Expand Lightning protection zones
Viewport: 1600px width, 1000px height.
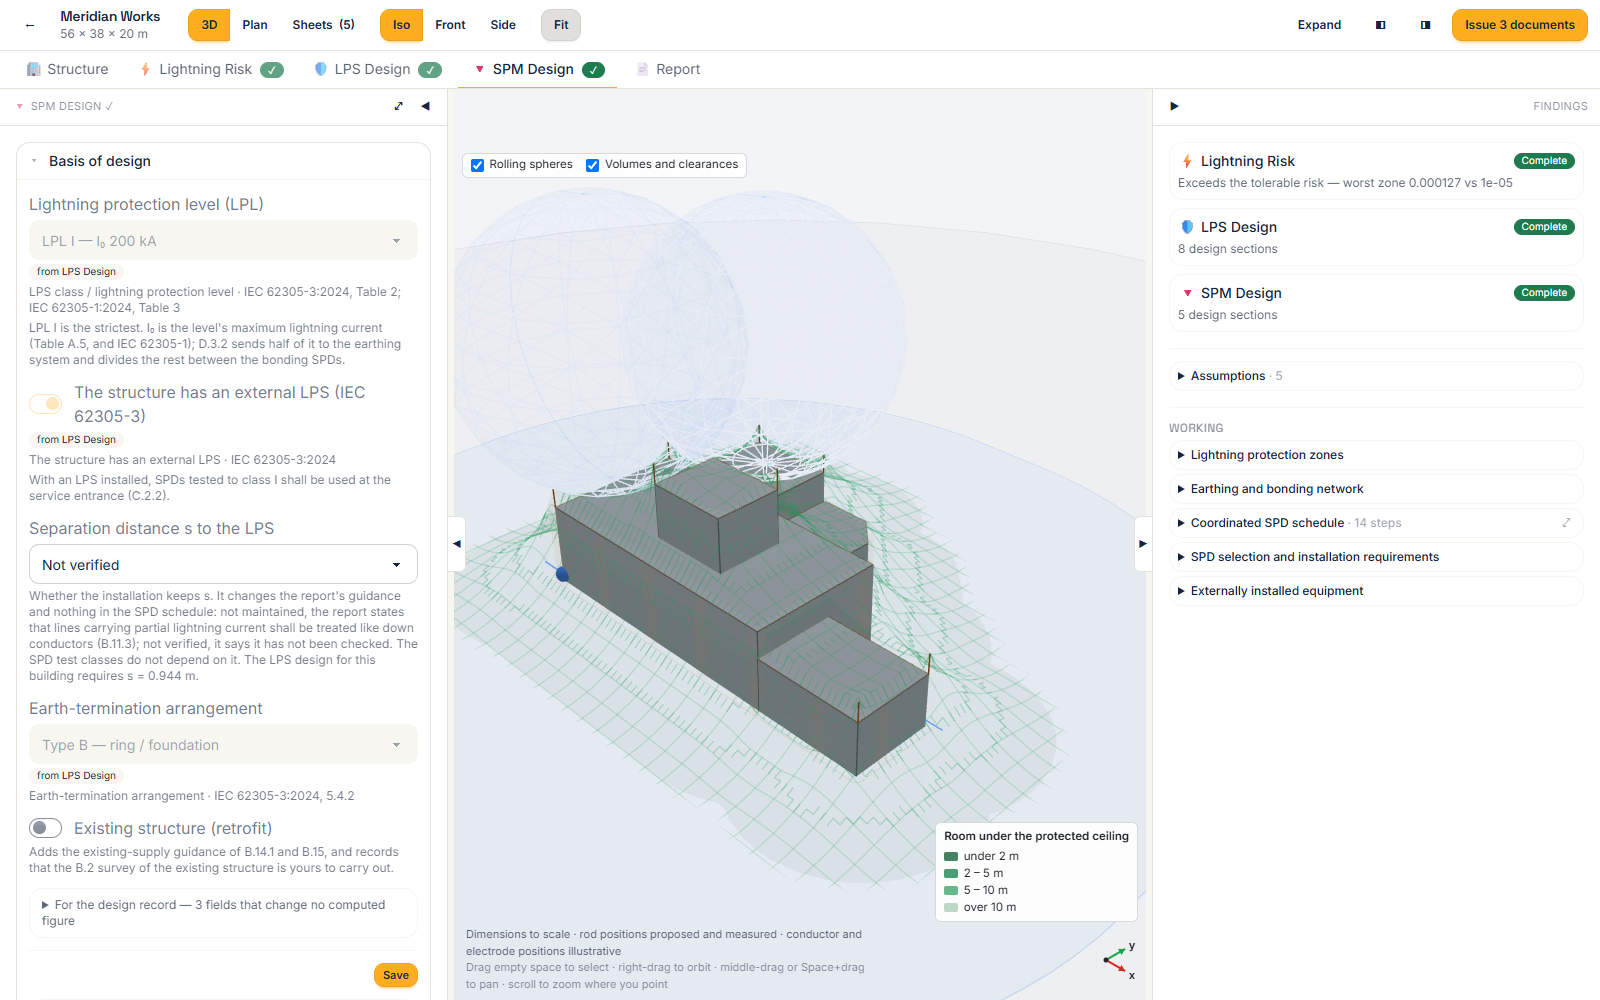[1376, 455]
